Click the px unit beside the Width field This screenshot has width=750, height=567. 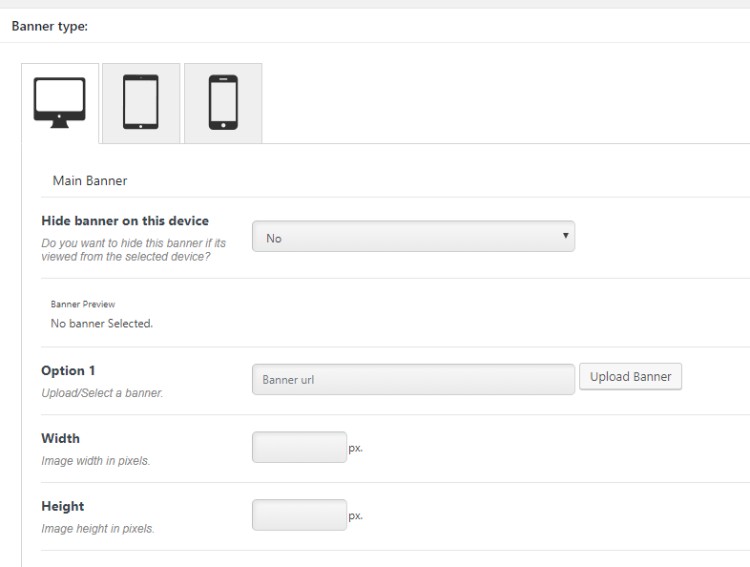(355, 448)
